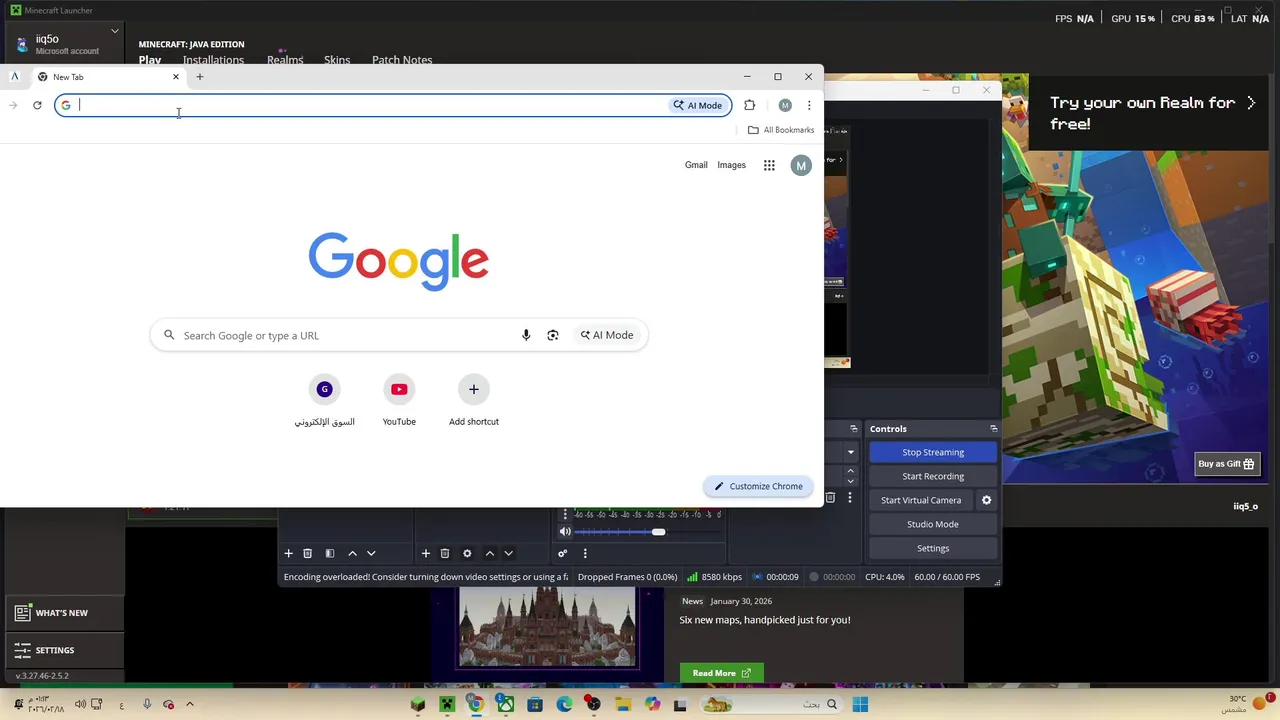Open the Realm banner chevron arrow
This screenshot has height=720, width=1280.
(x=1250, y=103)
